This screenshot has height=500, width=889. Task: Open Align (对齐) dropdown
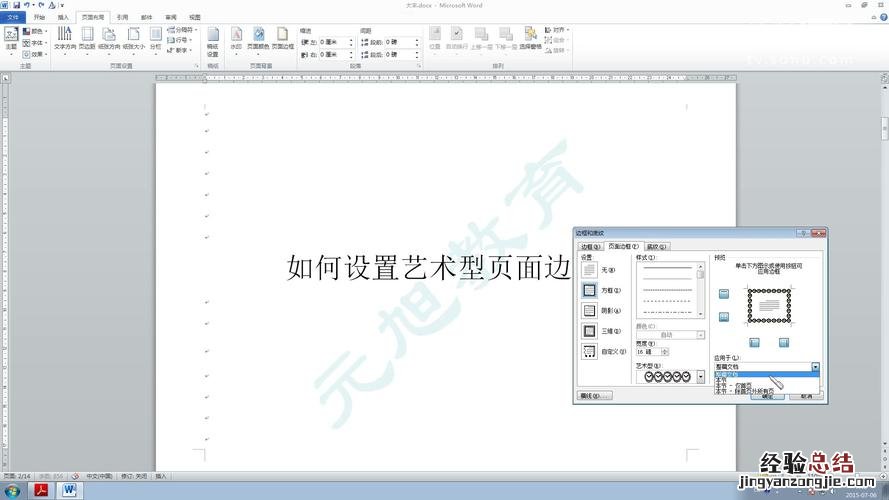point(557,29)
